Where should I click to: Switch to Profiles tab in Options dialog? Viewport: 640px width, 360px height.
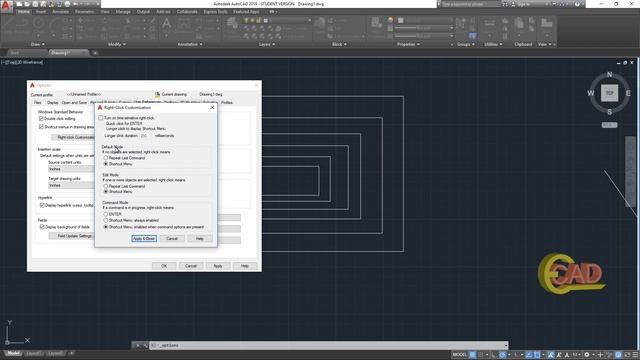[x=227, y=102]
